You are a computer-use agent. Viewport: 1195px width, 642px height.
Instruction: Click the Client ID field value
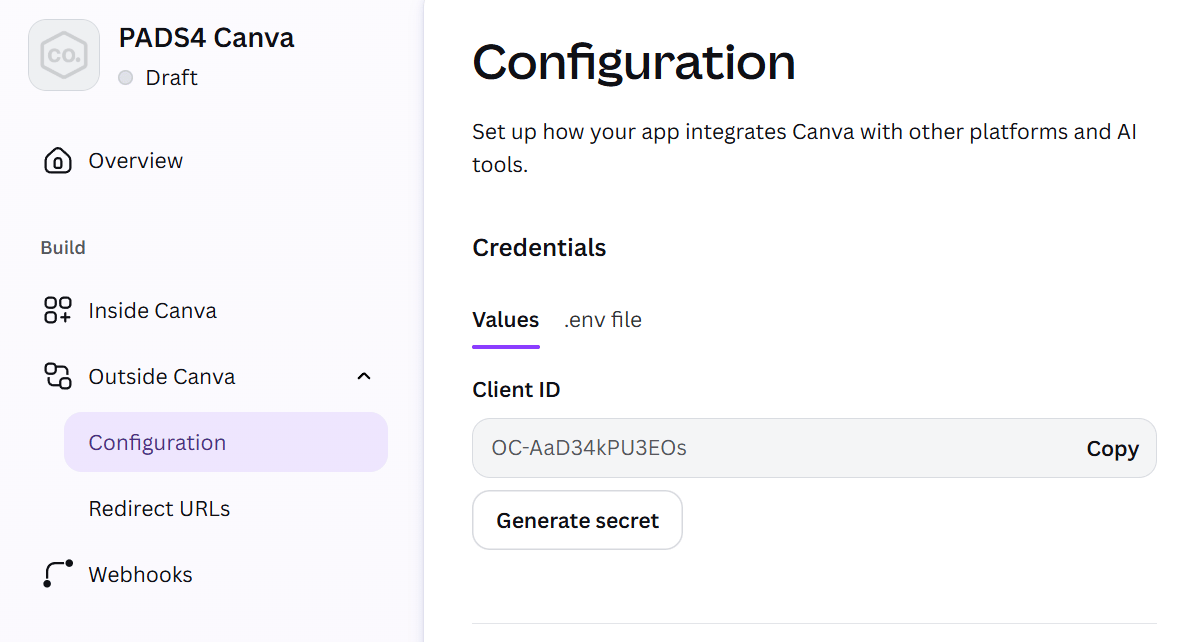tap(588, 448)
